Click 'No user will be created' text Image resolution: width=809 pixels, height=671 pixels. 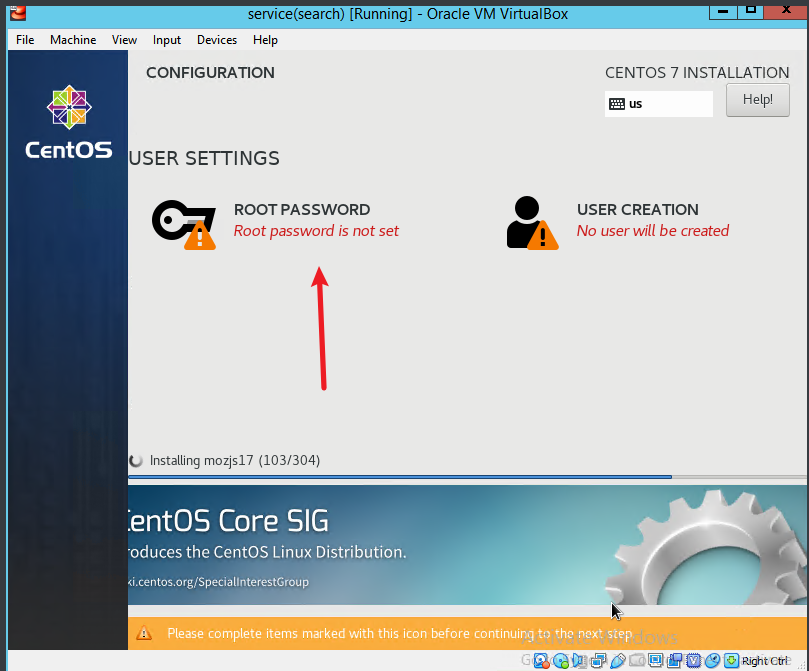pos(653,231)
